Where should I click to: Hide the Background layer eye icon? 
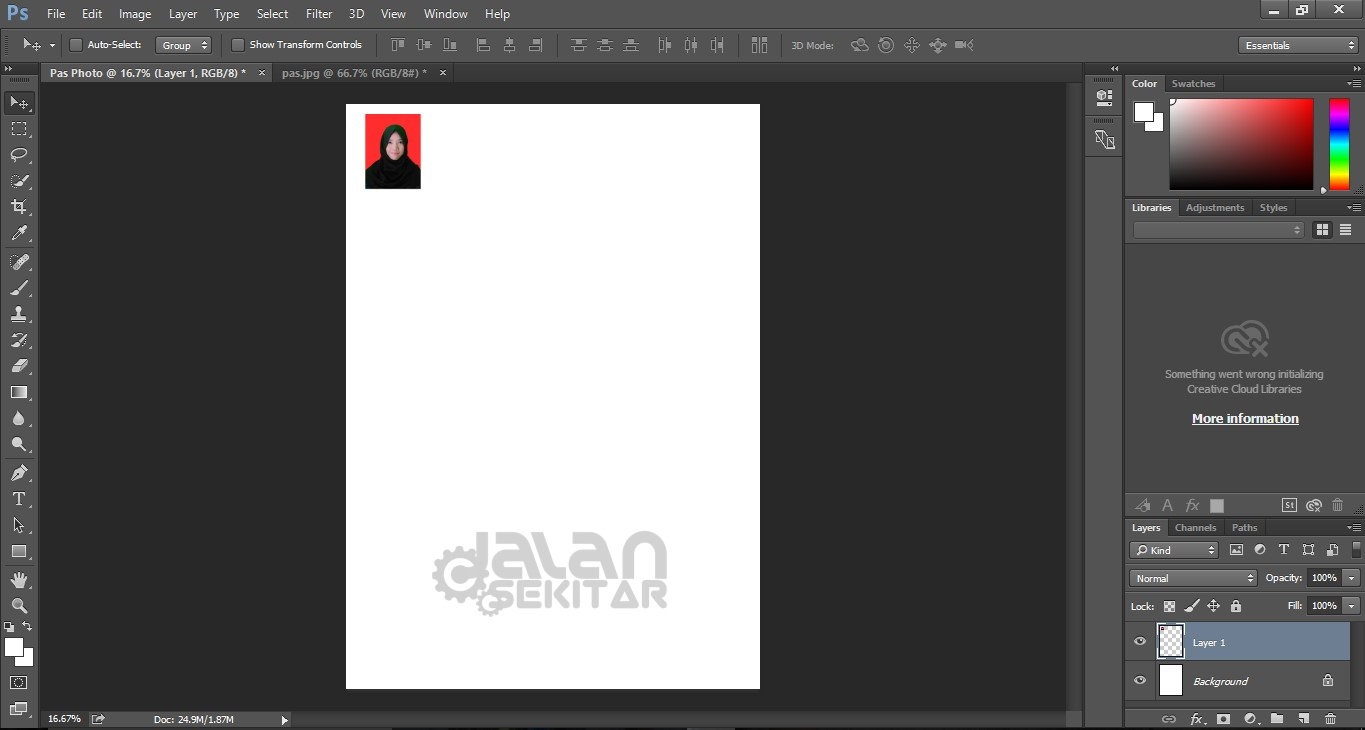click(x=1140, y=681)
